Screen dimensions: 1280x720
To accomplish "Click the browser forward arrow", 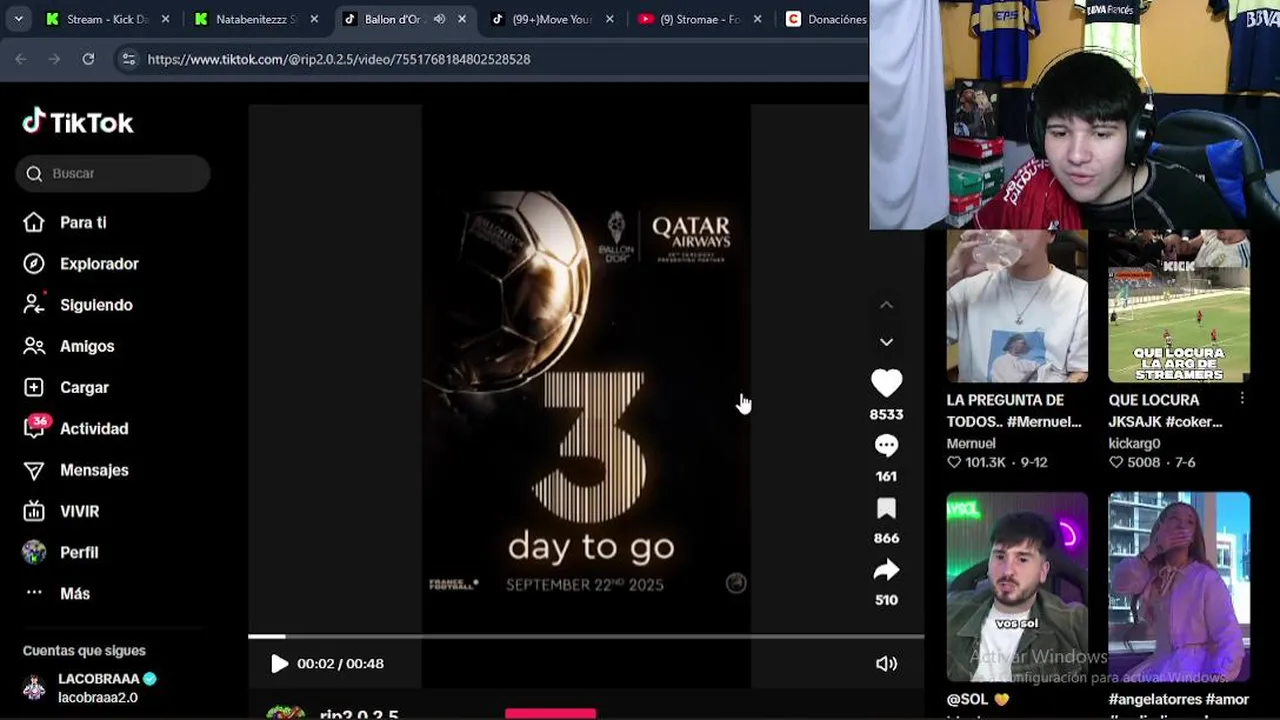I will pos(54,59).
